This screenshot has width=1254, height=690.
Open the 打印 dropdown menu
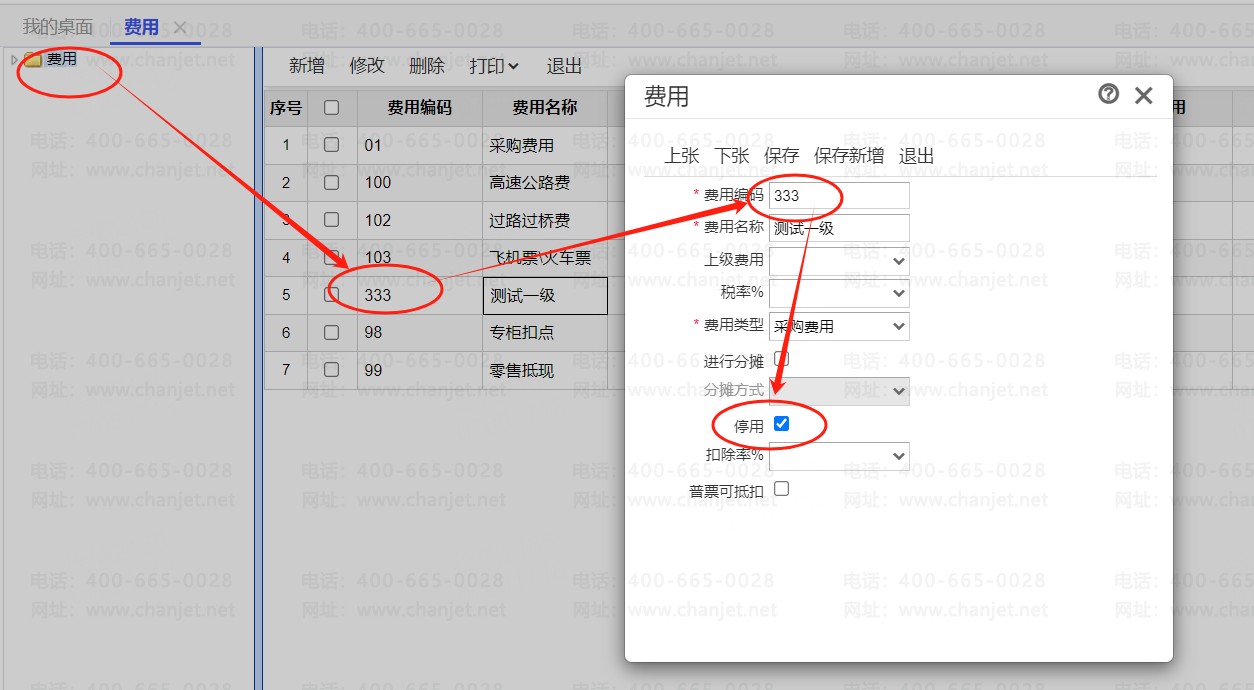494,66
